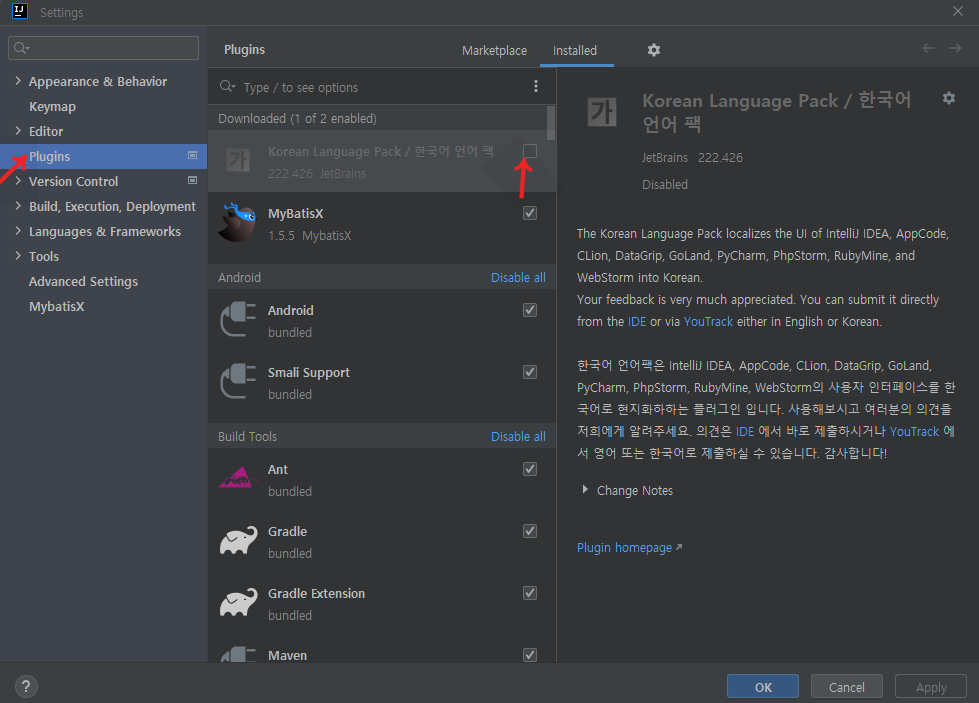Select Keymap in the settings tree
The image size is (979, 703).
pyautogui.click(x=52, y=107)
